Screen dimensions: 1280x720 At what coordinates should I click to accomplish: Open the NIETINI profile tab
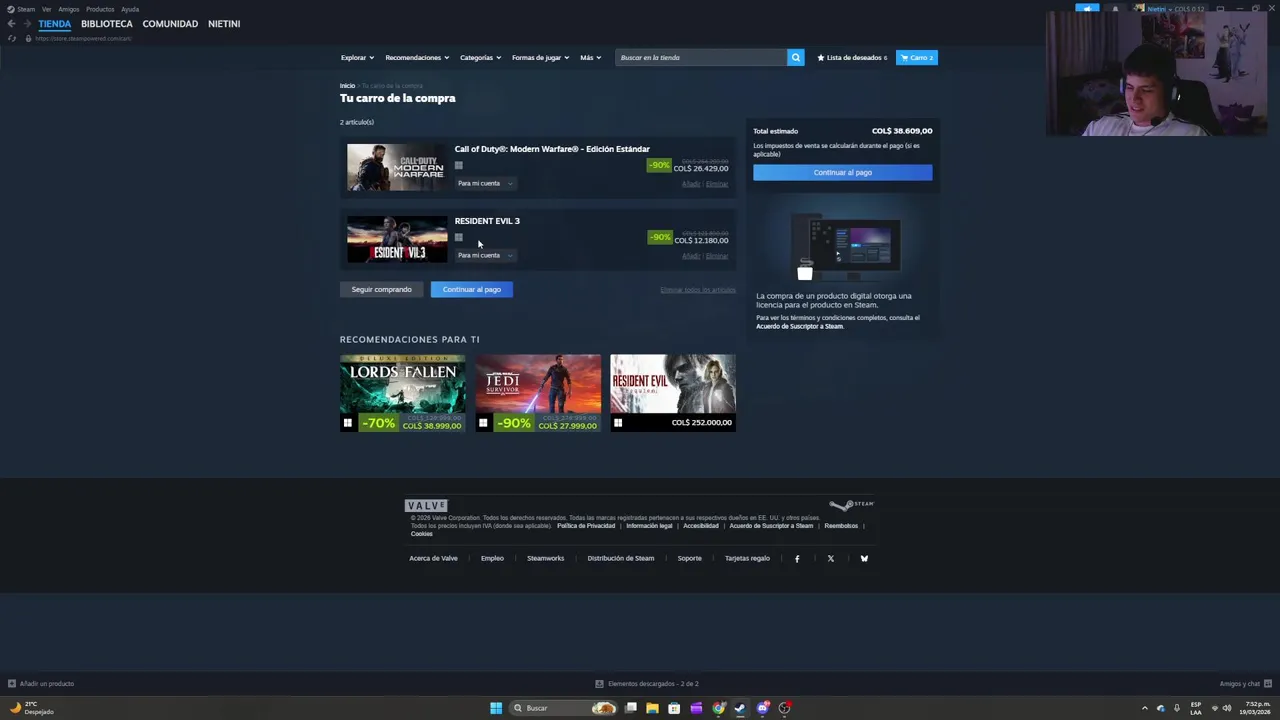click(x=224, y=24)
